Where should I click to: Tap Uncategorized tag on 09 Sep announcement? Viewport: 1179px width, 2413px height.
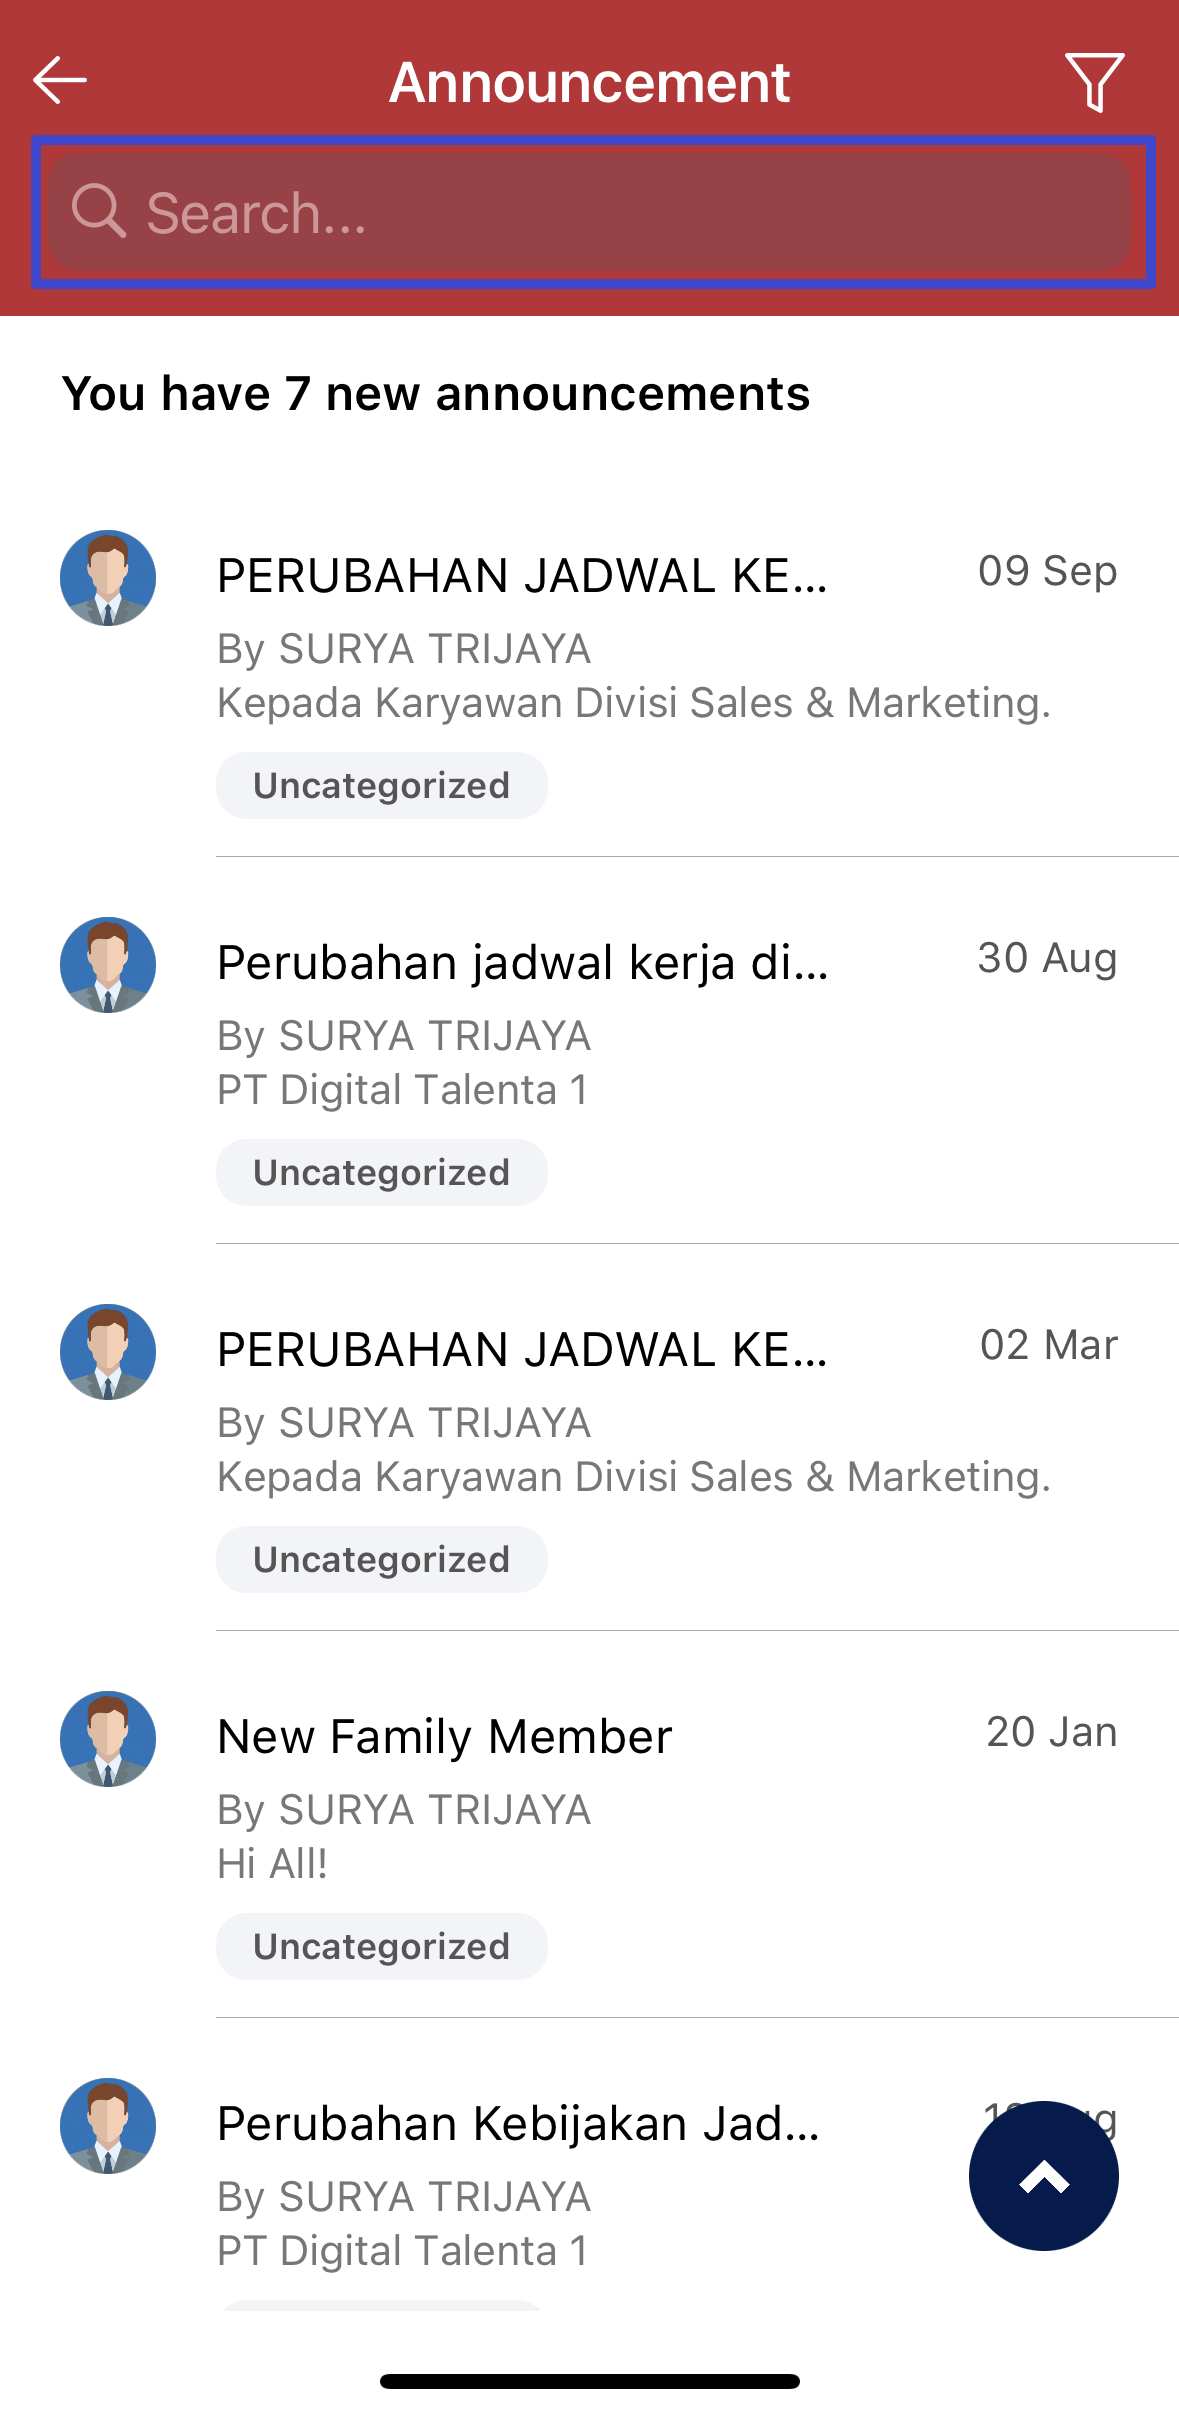[x=382, y=786]
